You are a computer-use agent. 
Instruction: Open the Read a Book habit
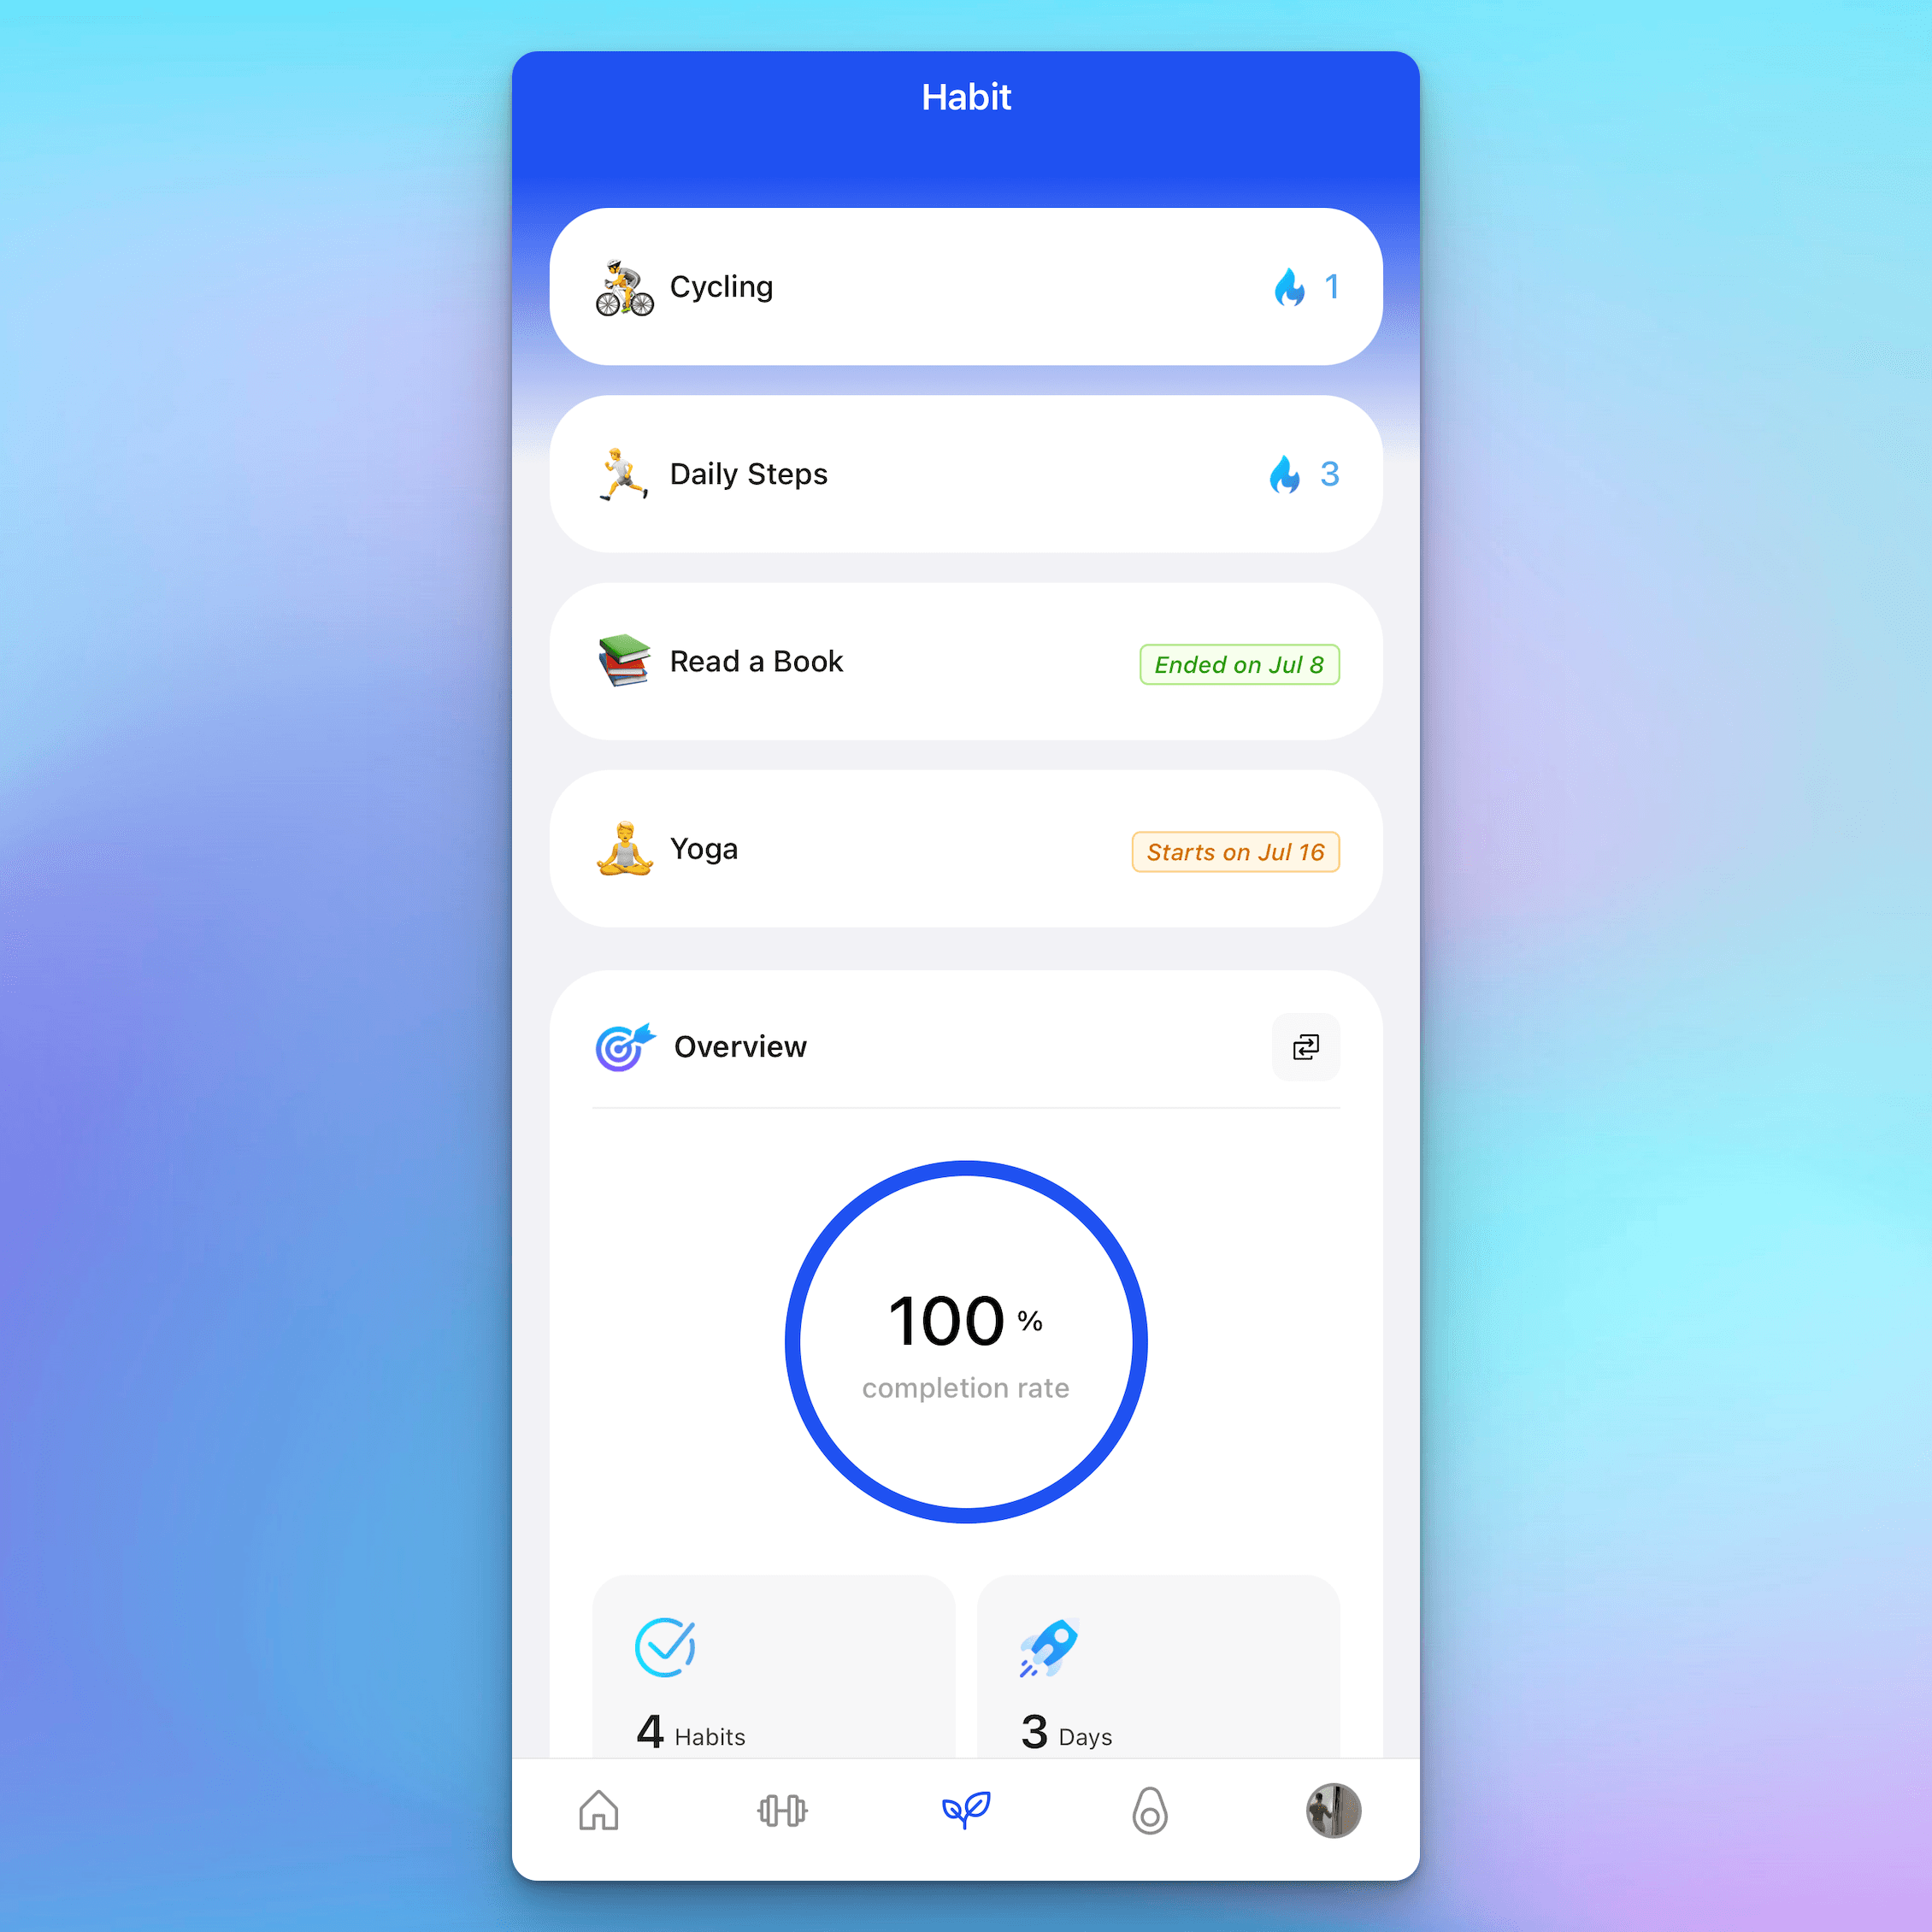[964, 662]
